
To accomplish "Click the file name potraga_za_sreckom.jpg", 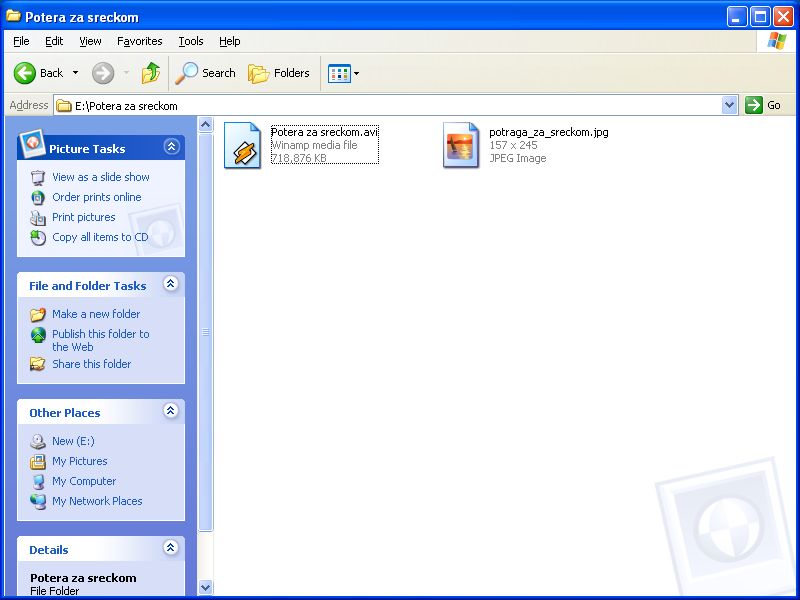I will (549, 132).
